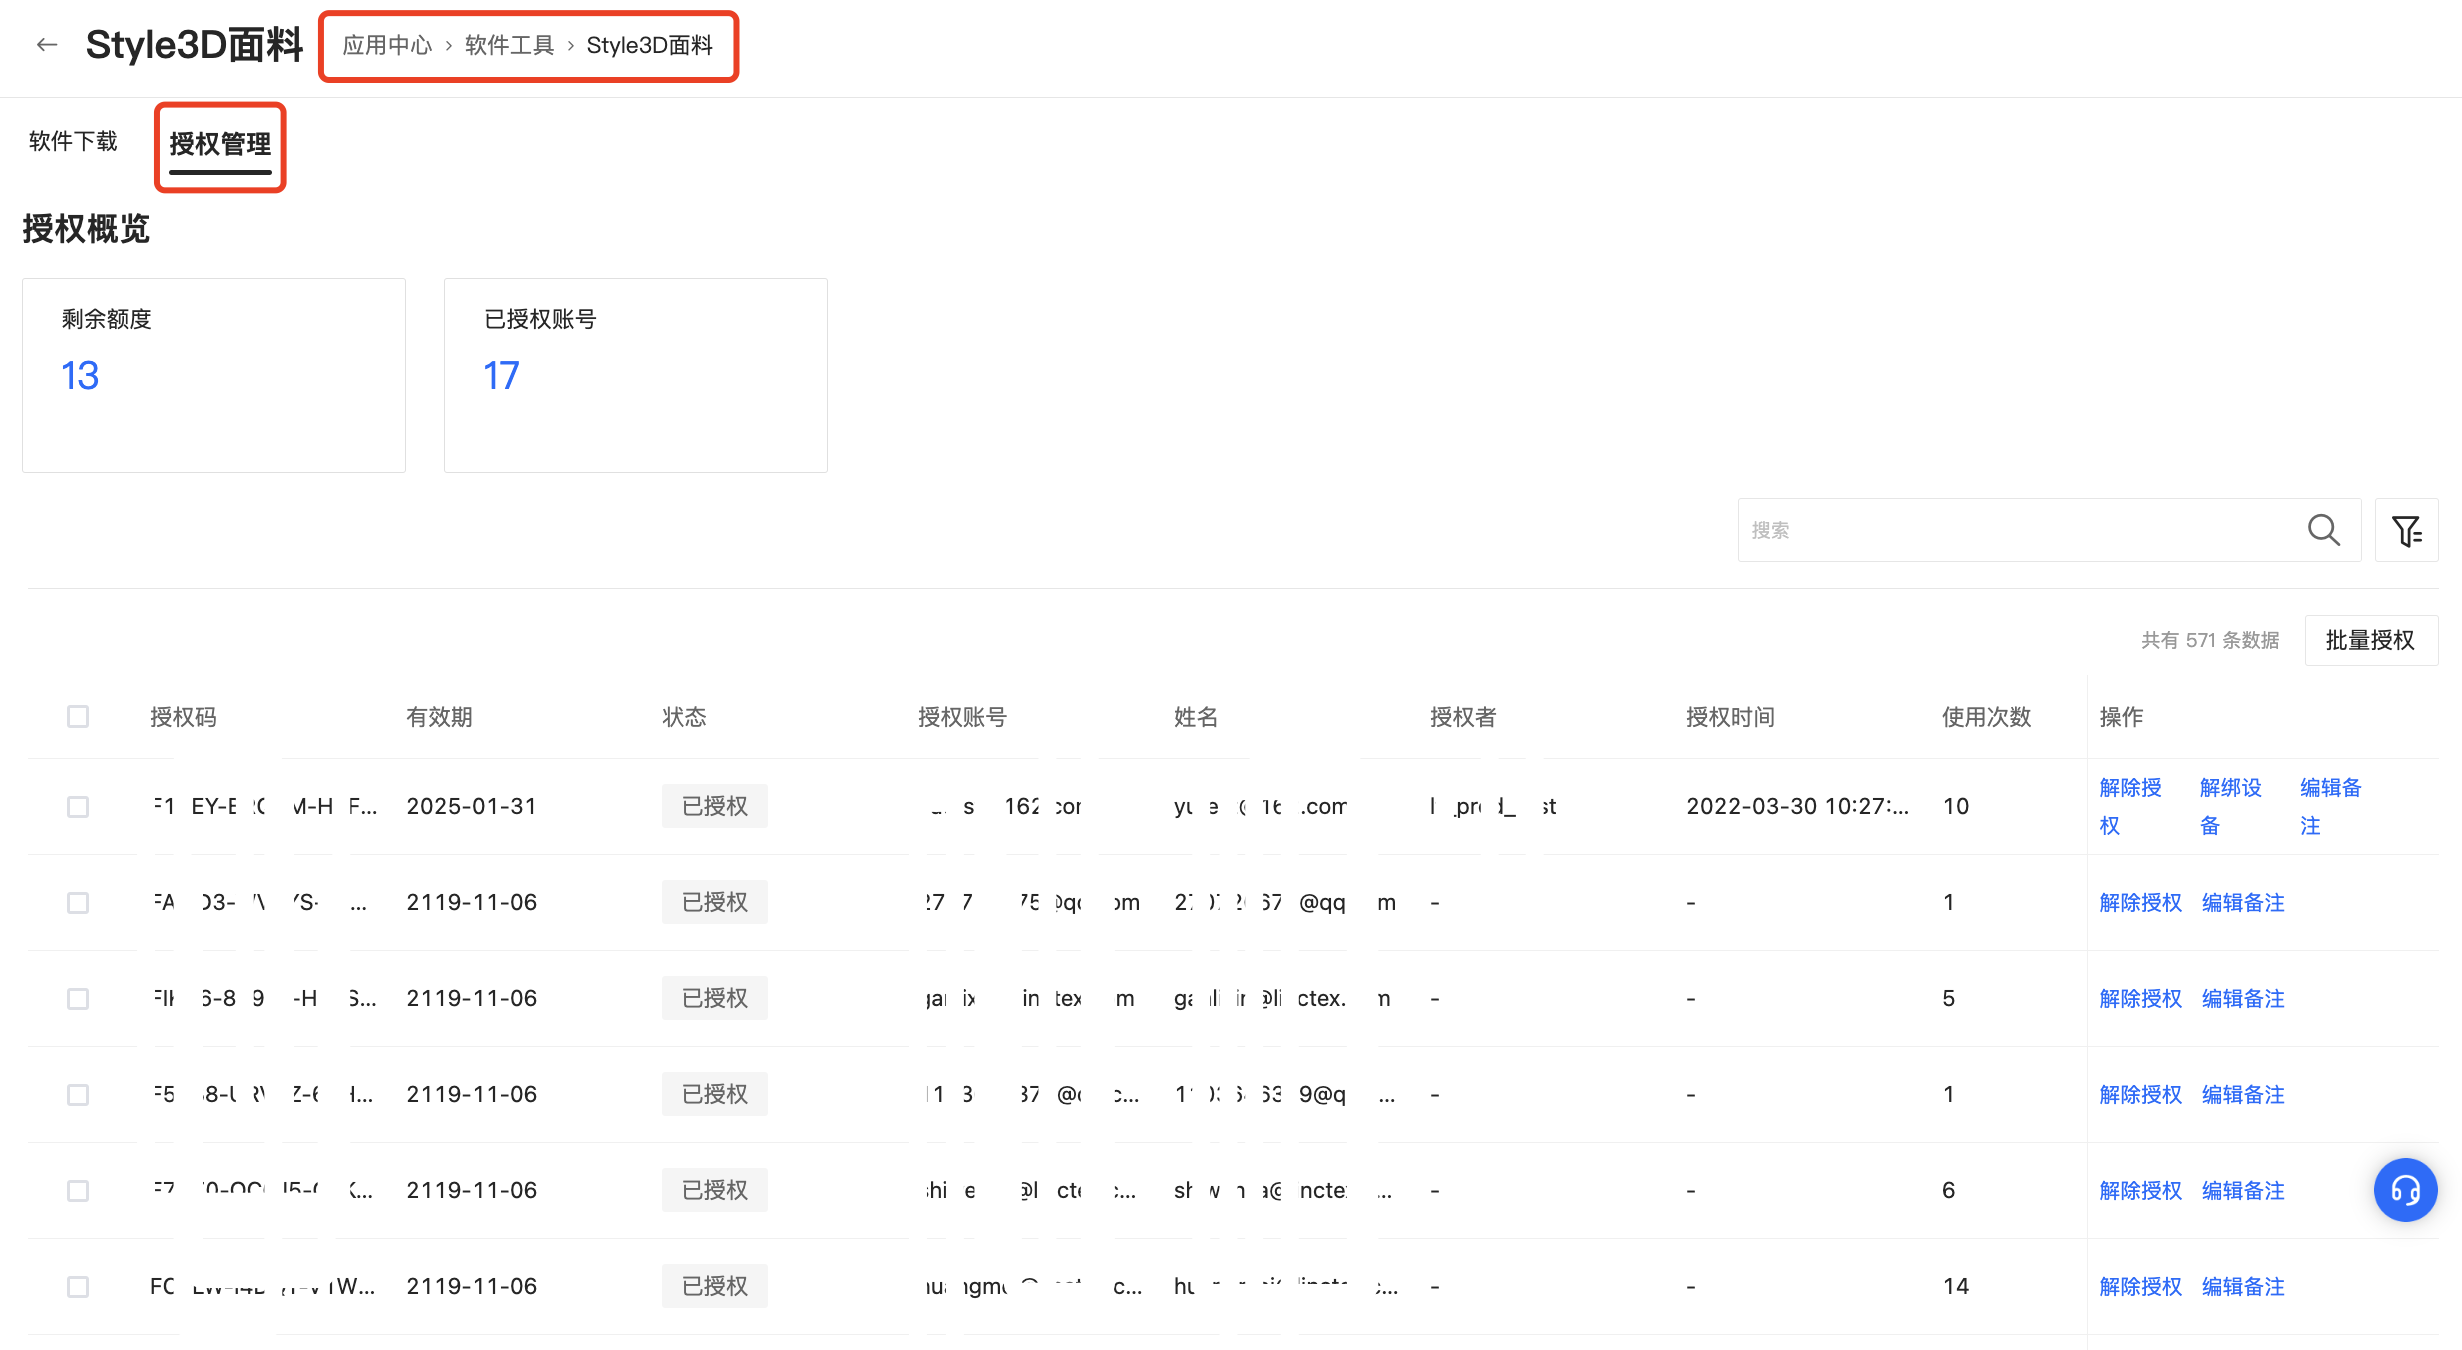Click the 使用次数 column header

tap(1986, 717)
